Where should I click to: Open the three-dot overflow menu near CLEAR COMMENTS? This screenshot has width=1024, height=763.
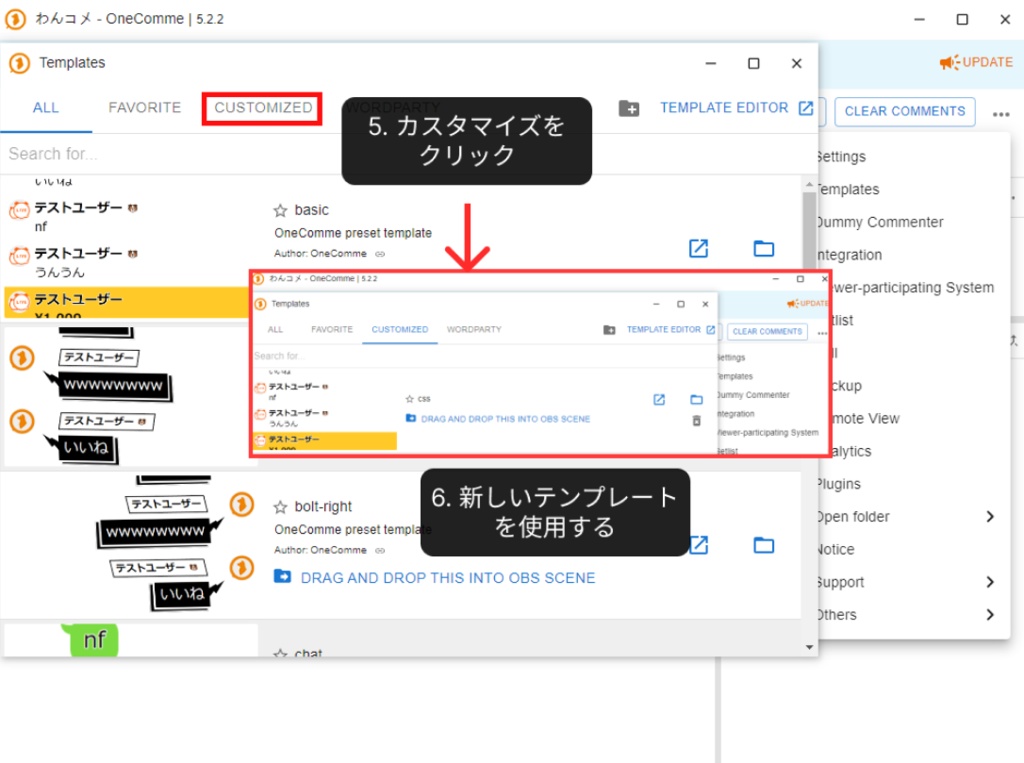(x=1002, y=112)
